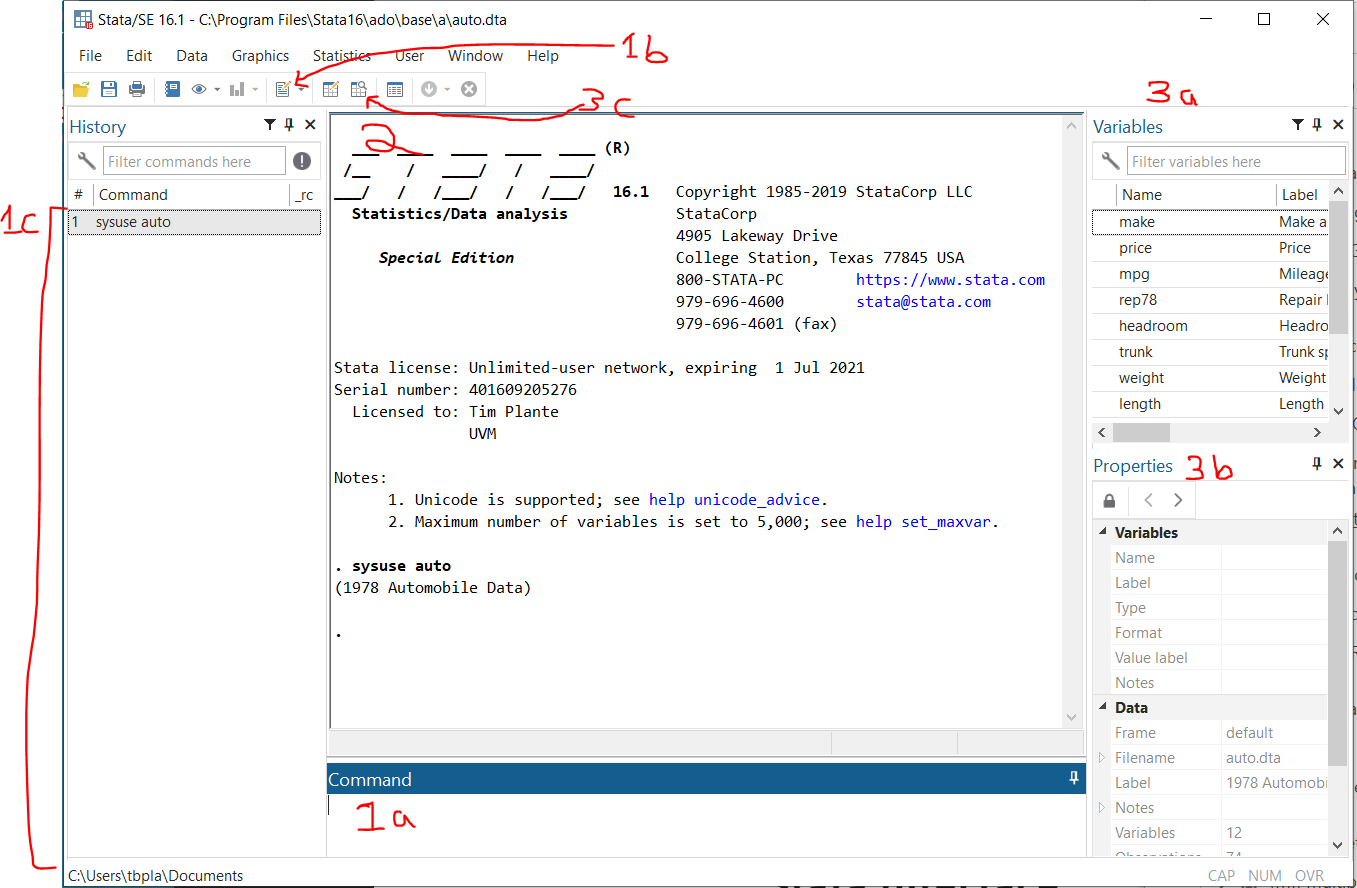
Task: Click the Filter variables here input field
Action: pyautogui.click(x=1236, y=161)
